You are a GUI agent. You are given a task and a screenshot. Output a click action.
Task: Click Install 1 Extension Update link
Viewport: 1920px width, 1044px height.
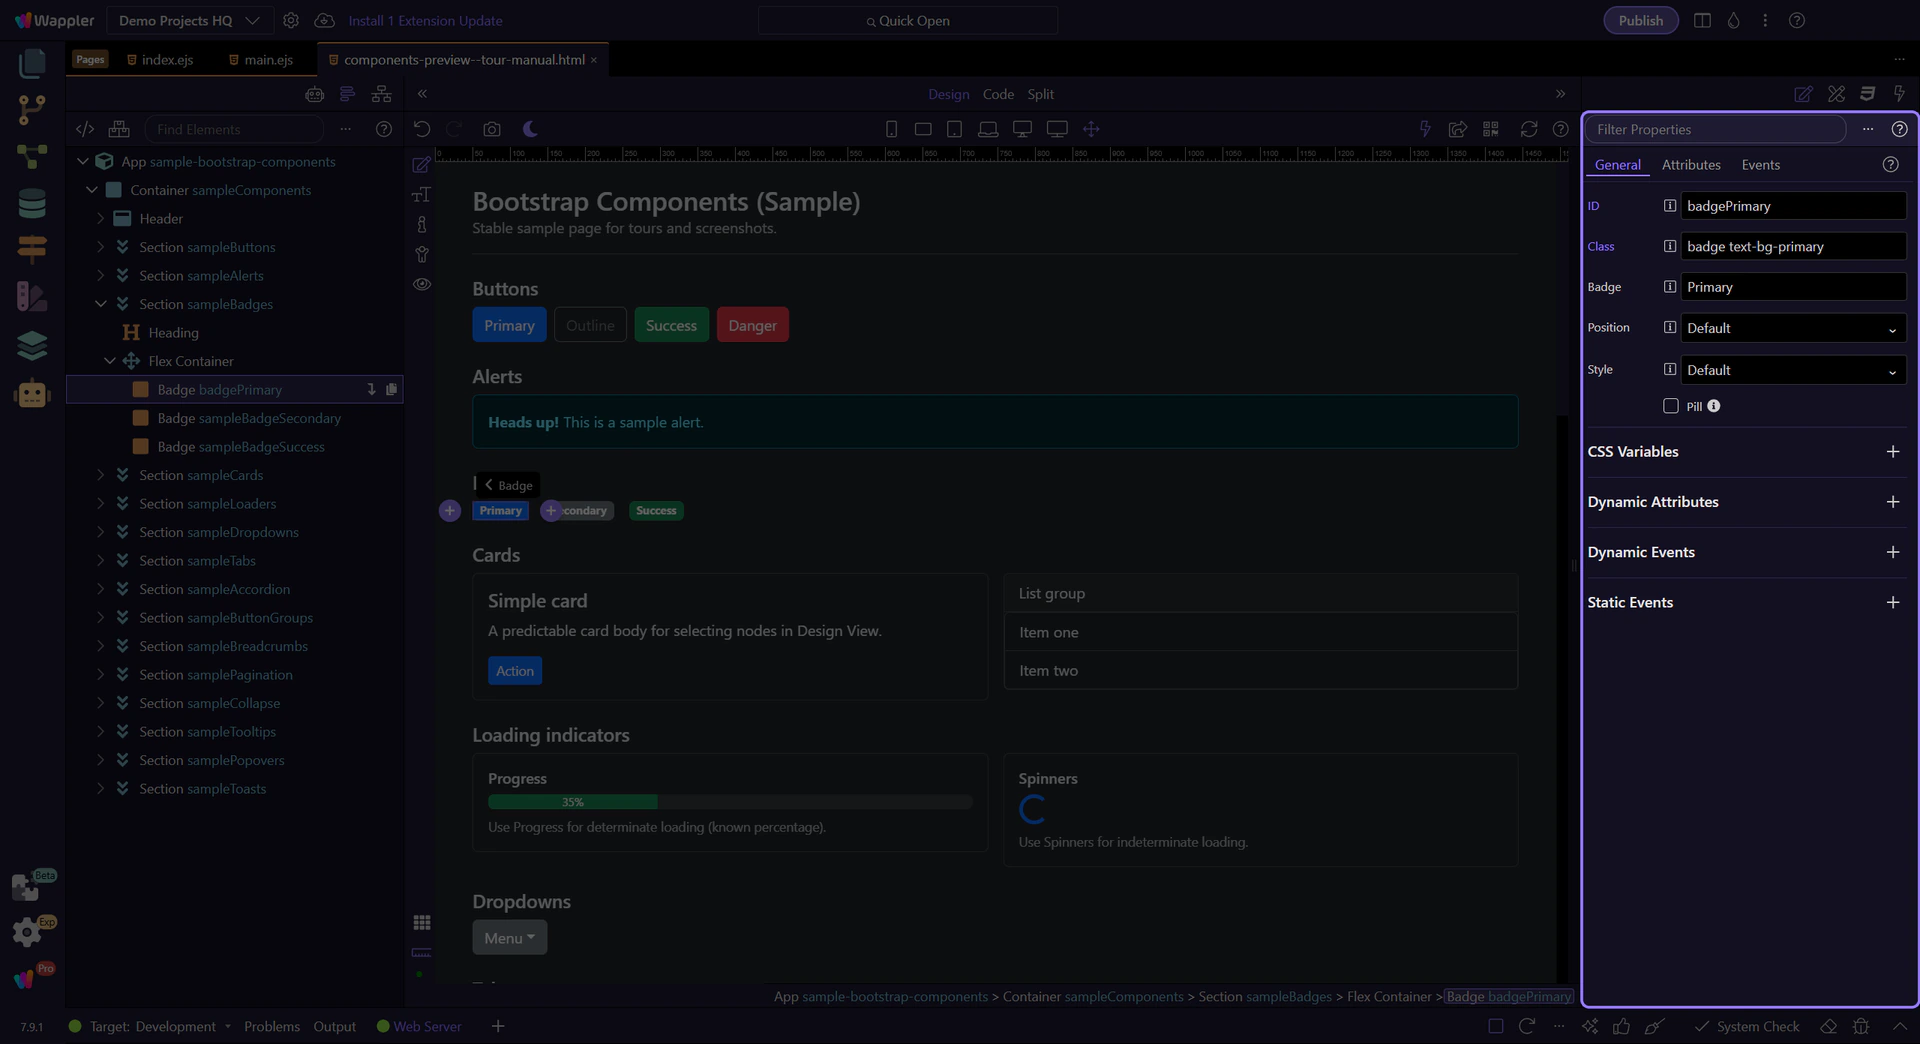coord(425,20)
